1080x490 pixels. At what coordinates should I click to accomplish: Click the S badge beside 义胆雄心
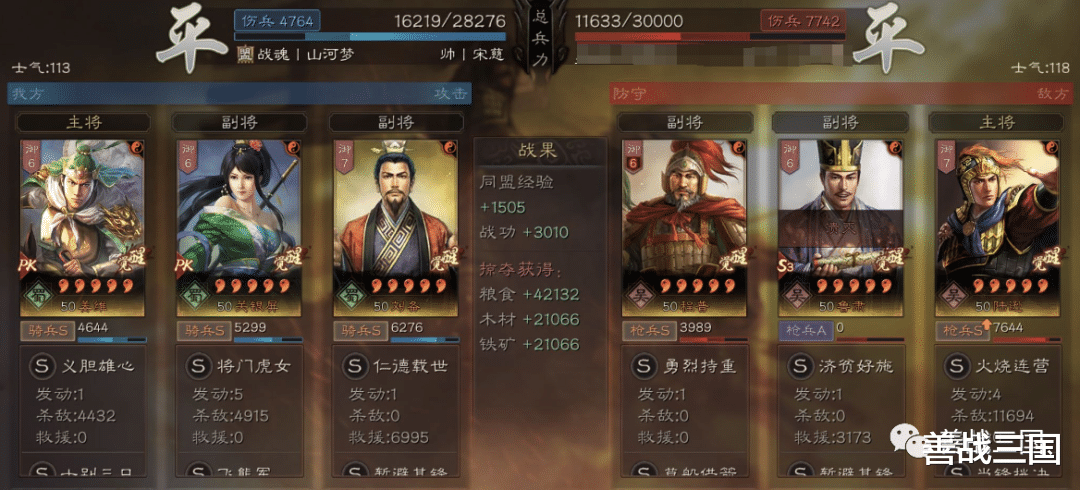[42, 367]
